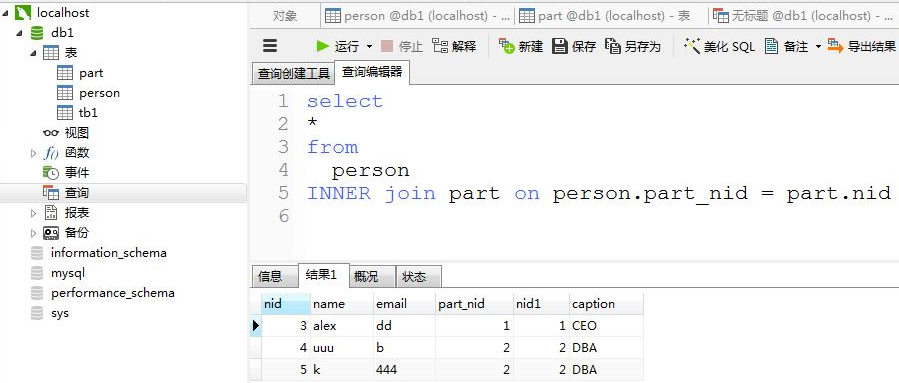Screen dimensions: 899x383
Task: Select the cell containing alex
Action: click(x=342, y=326)
